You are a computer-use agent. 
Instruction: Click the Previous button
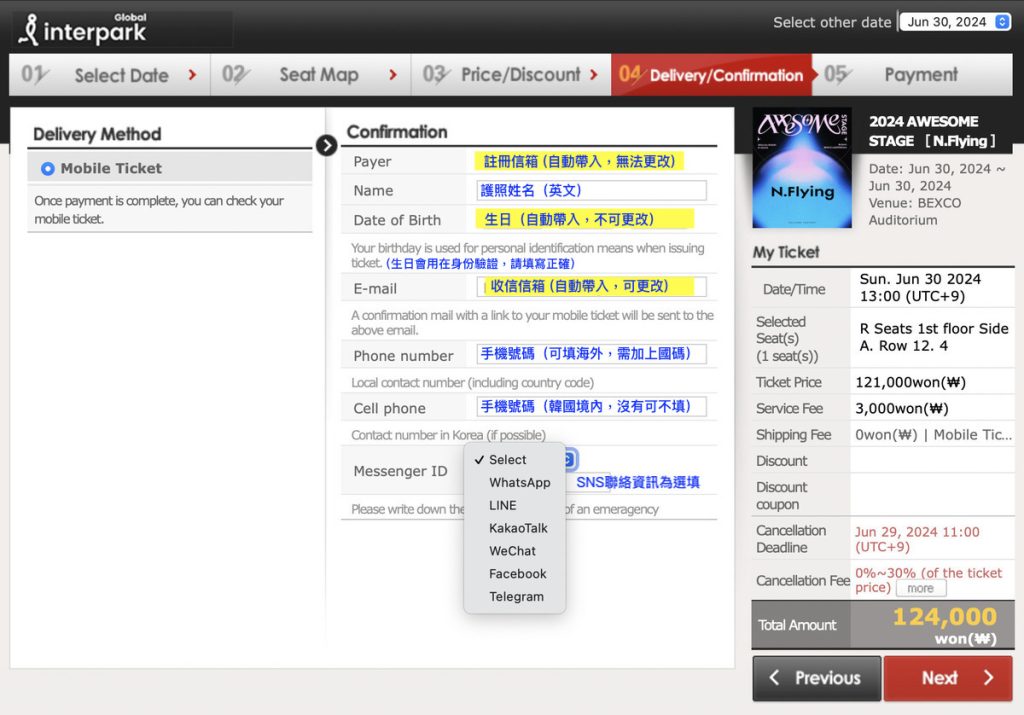[x=816, y=678]
